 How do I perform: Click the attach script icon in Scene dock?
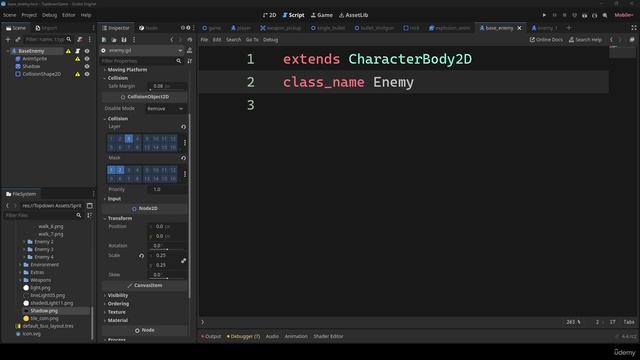[80, 40]
